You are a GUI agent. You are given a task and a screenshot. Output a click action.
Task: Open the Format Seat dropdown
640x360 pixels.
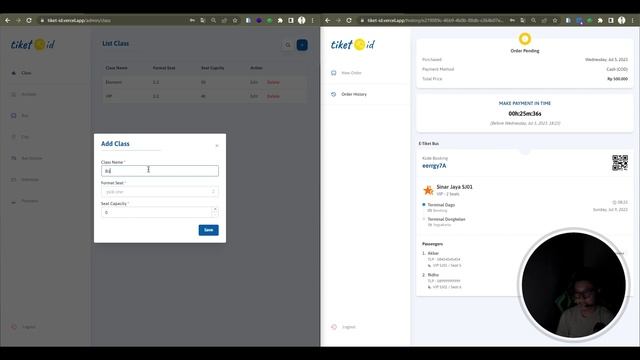[x=160, y=191]
